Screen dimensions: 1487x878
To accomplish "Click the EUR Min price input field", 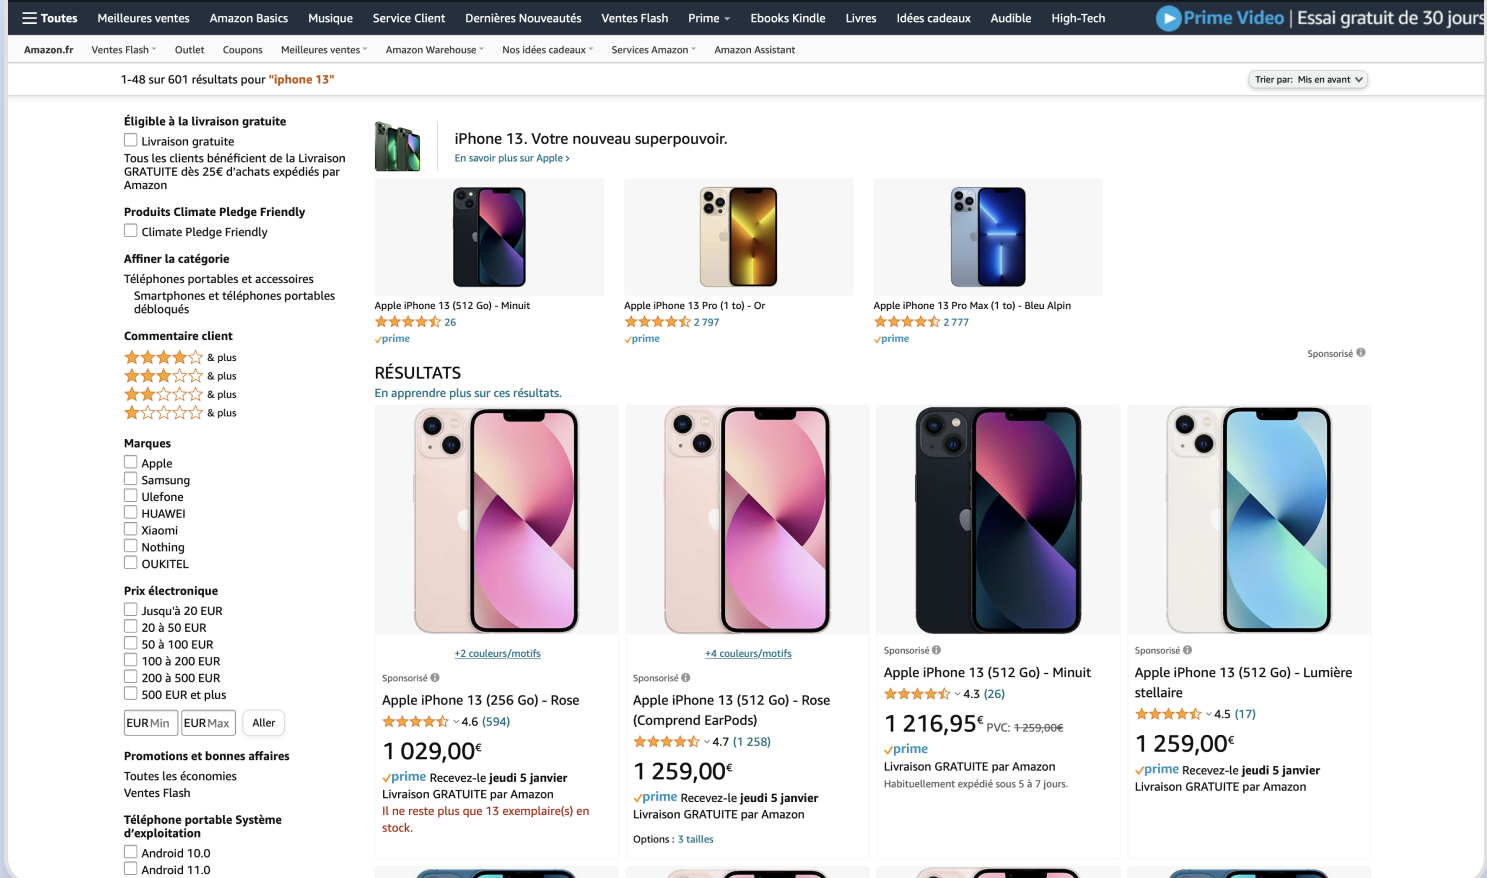I will point(149,723).
